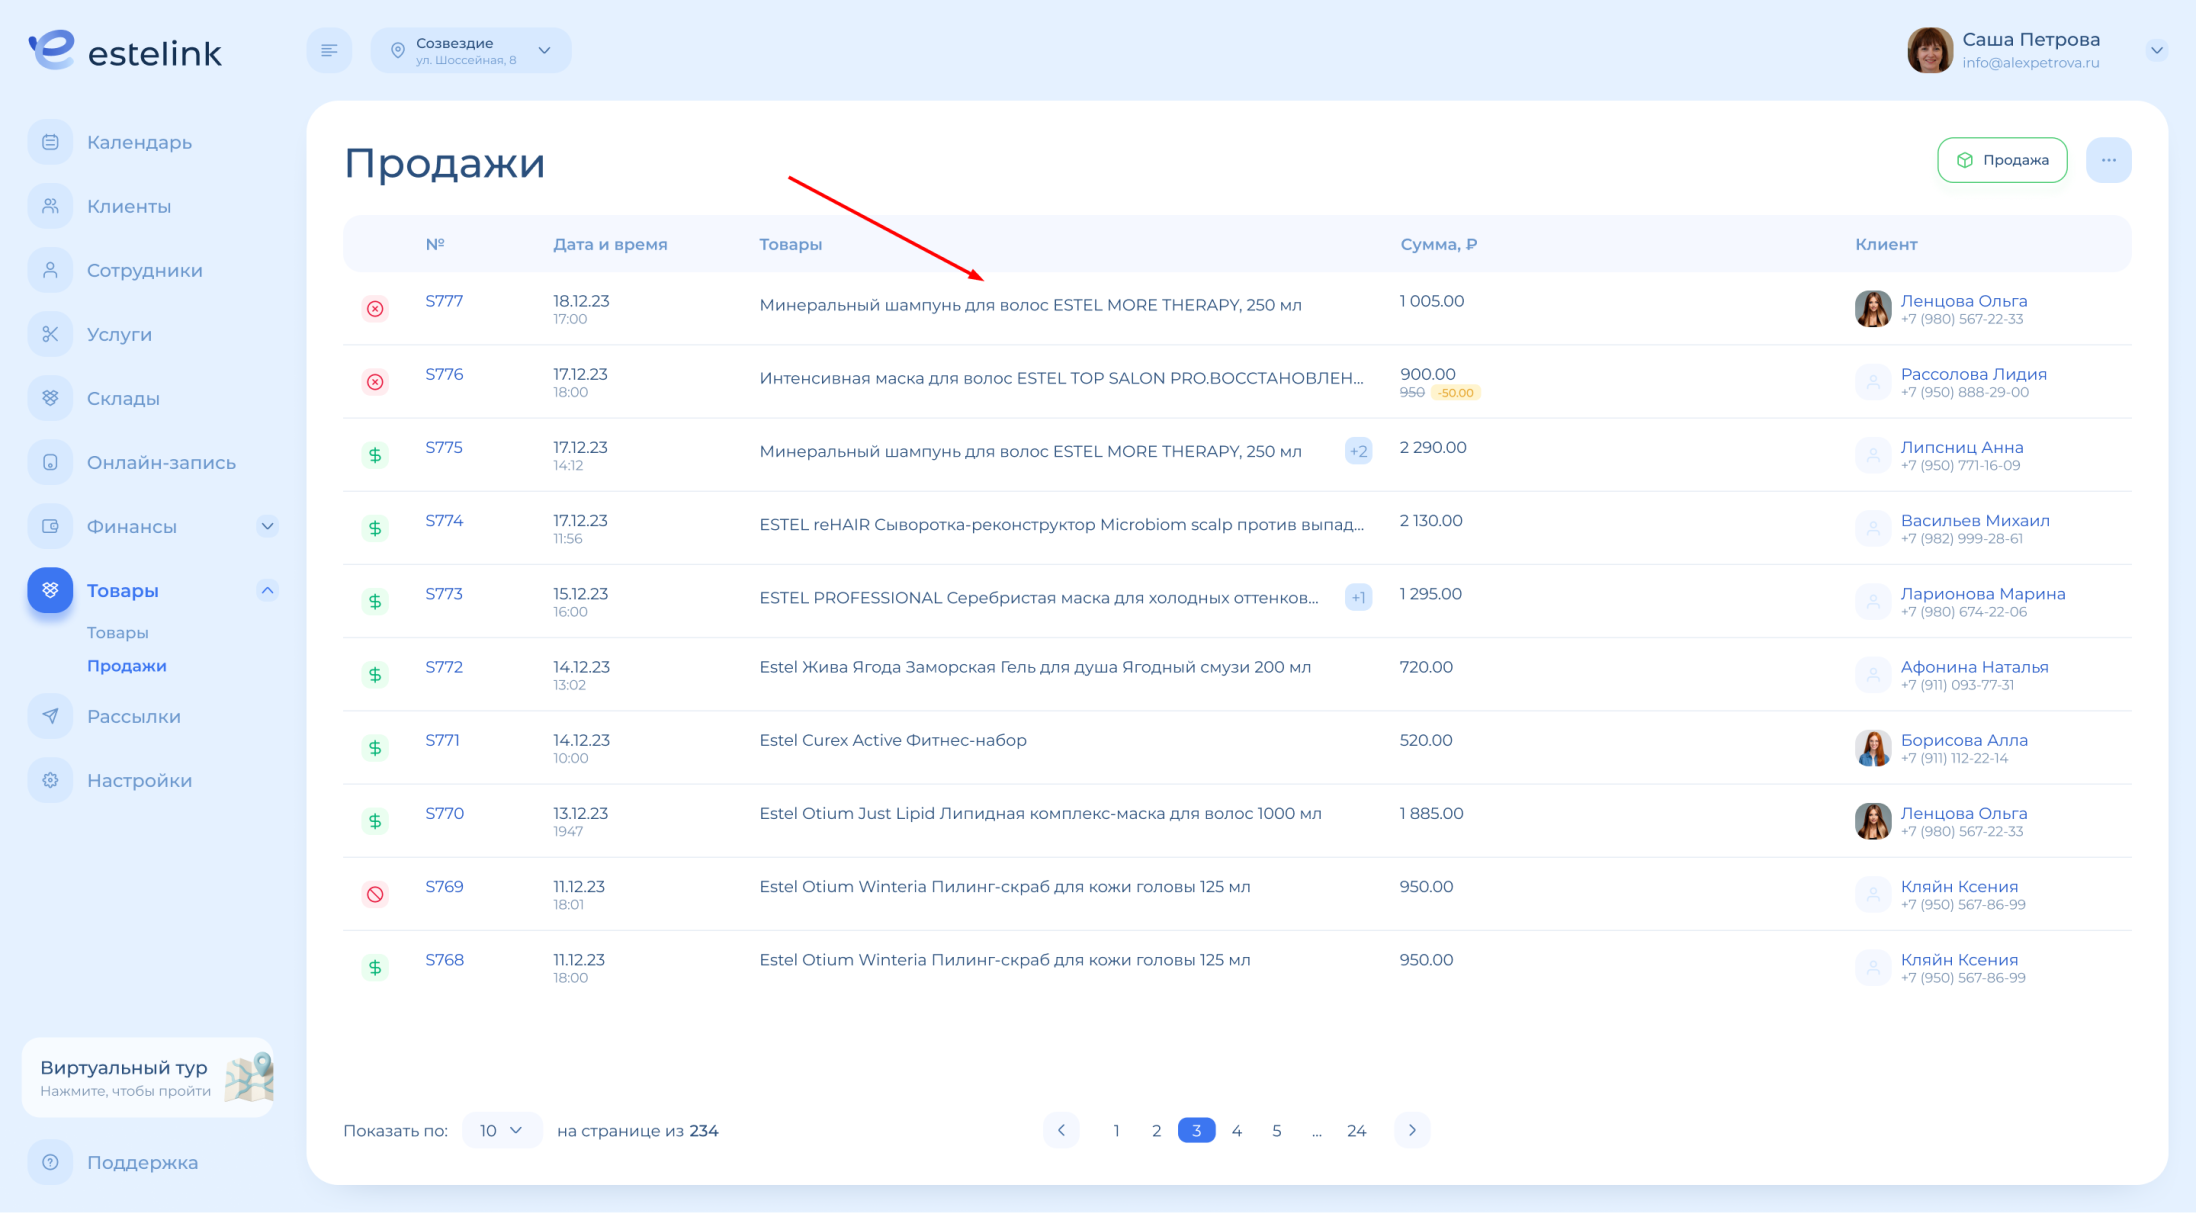Viewport: 2196px width, 1217px height.
Task: Open the Клиенты sidebar icon
Action: (x=50, y=206)
